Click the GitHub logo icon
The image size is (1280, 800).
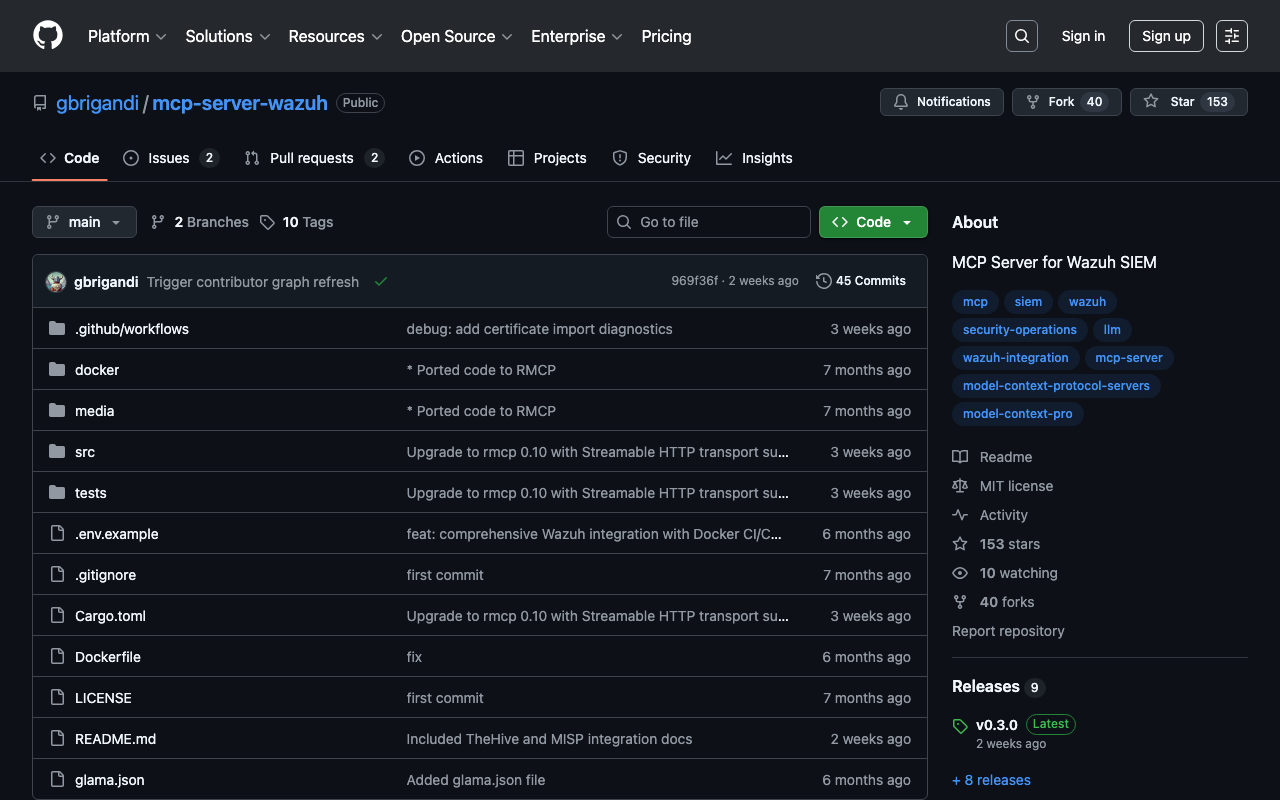point(48,36)
